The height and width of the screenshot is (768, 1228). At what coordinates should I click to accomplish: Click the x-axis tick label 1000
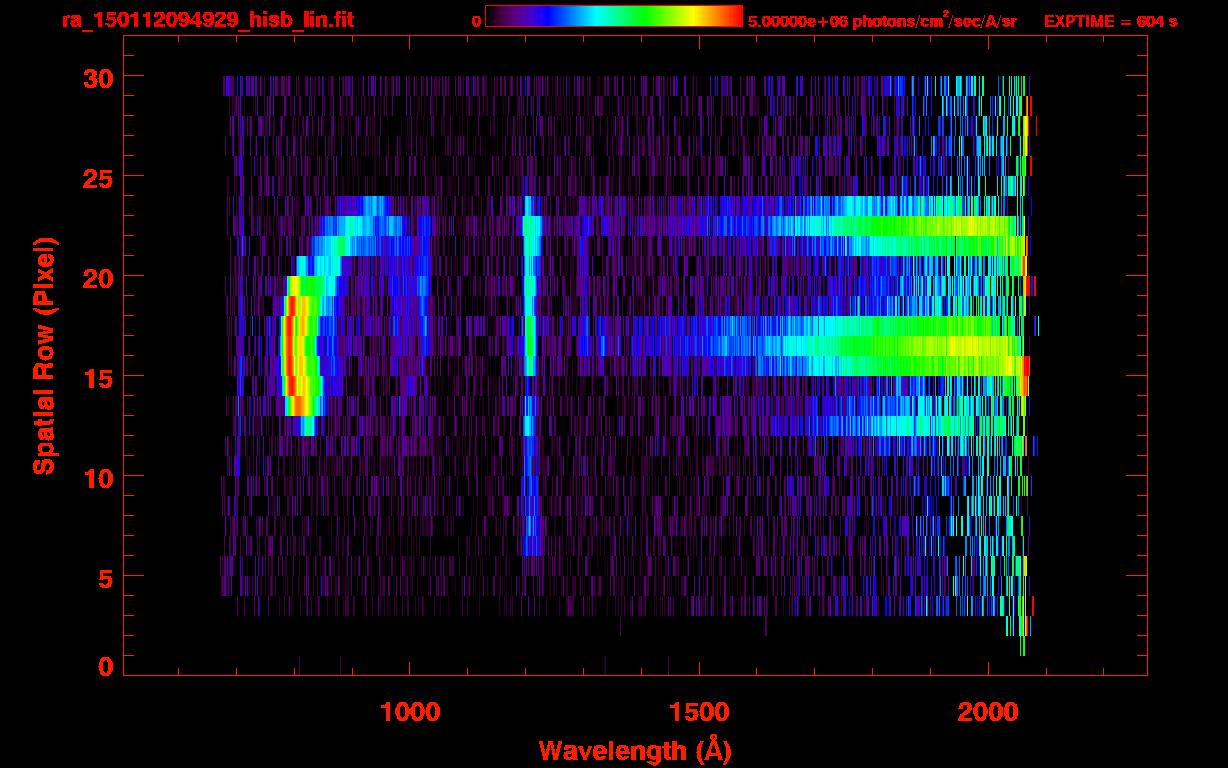[x=410, y=712]
